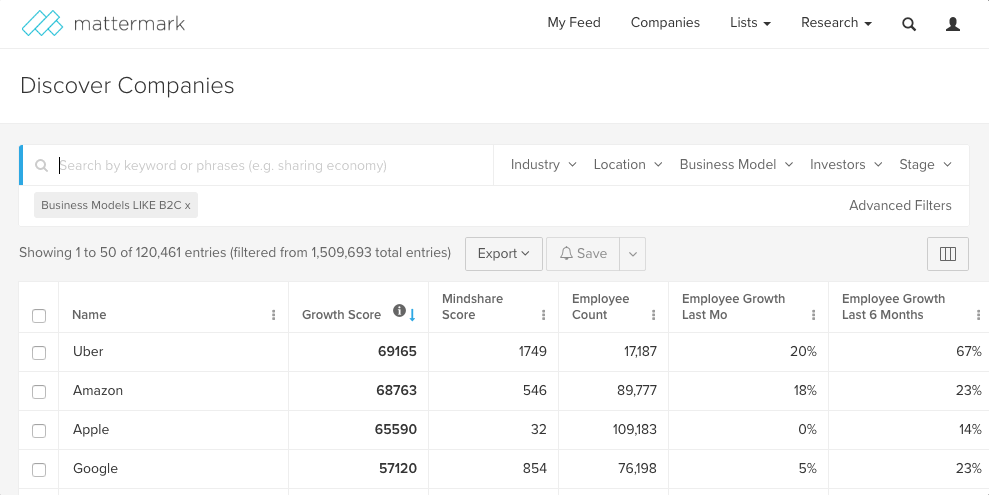This screenshot has width=989, height=495.
Task: Click the Name column header
Action: pyautogui.click(x=89, y=315)
